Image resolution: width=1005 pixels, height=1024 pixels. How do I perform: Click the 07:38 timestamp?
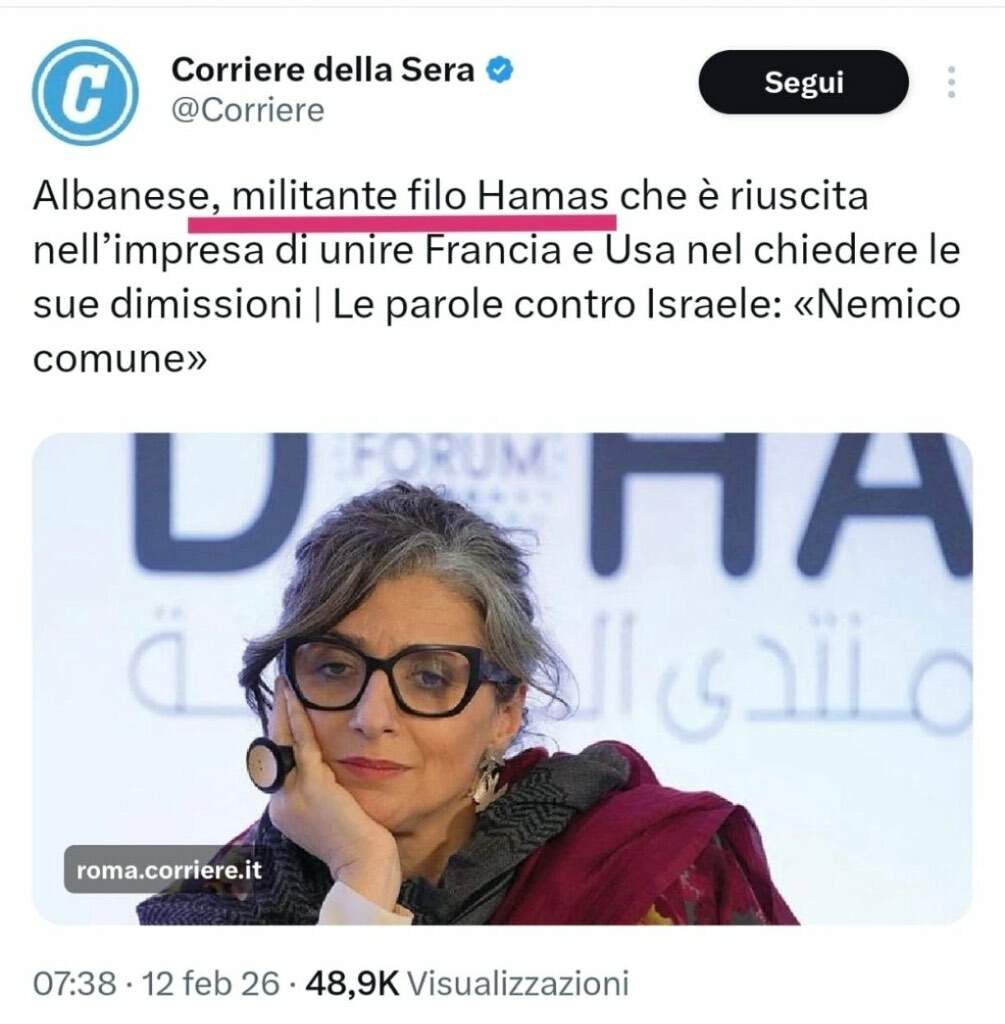click(x=74, y=984)
